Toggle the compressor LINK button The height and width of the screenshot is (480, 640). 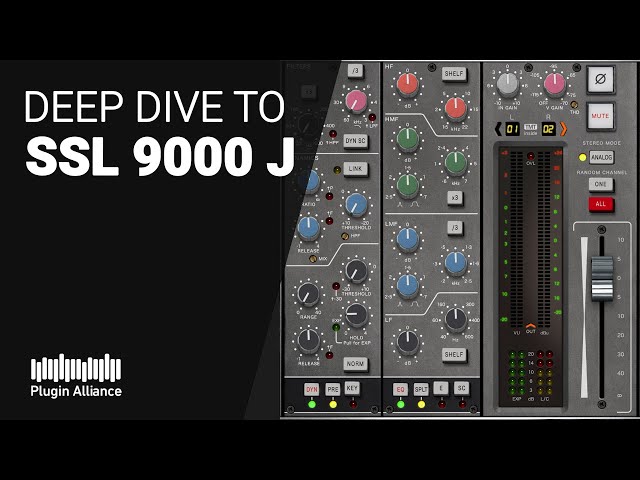(356, 169)
